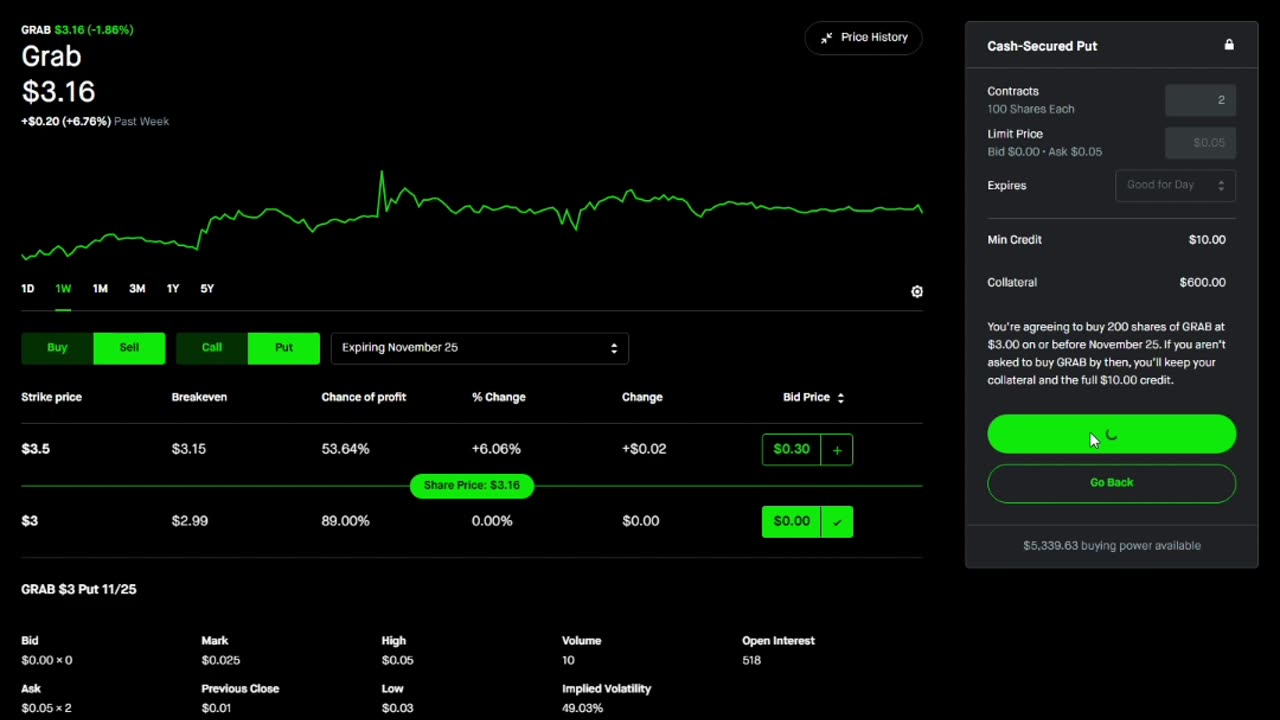
Task: Click the +6.06% change value
Action: coord(496,450)
